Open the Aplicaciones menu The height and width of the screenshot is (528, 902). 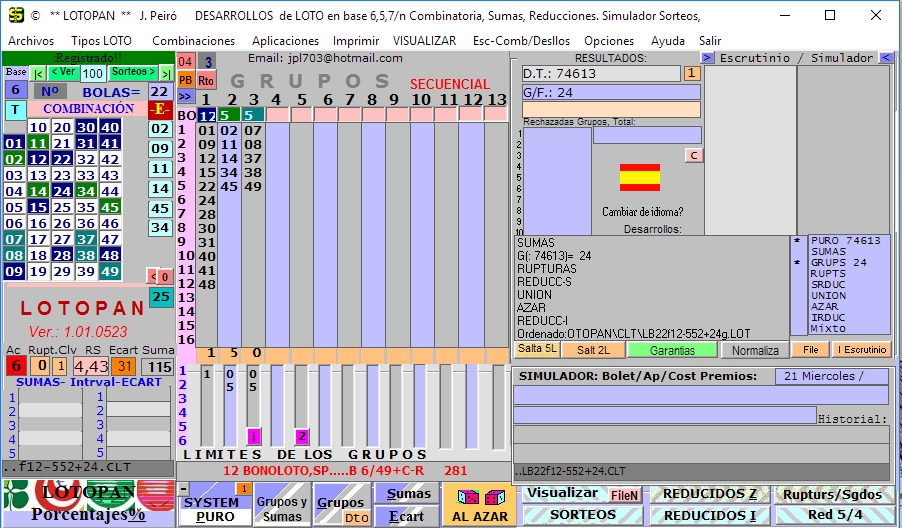[x=285, y=41]
